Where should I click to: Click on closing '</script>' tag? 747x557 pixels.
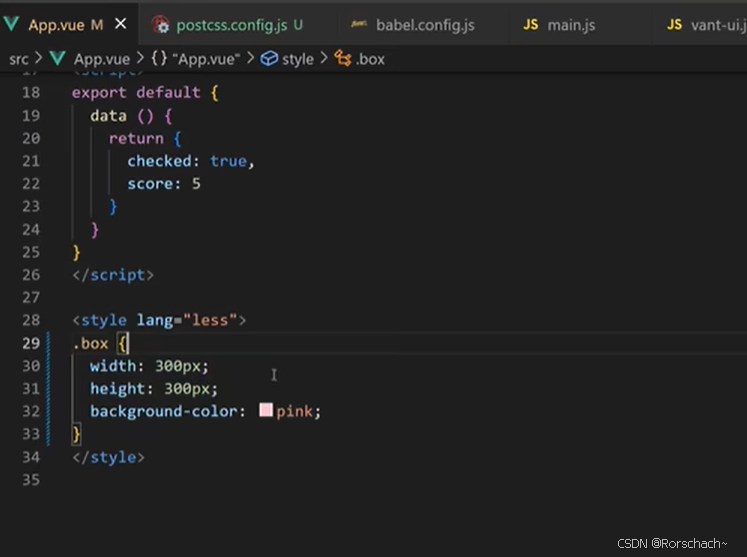click(x=113, y=275)
